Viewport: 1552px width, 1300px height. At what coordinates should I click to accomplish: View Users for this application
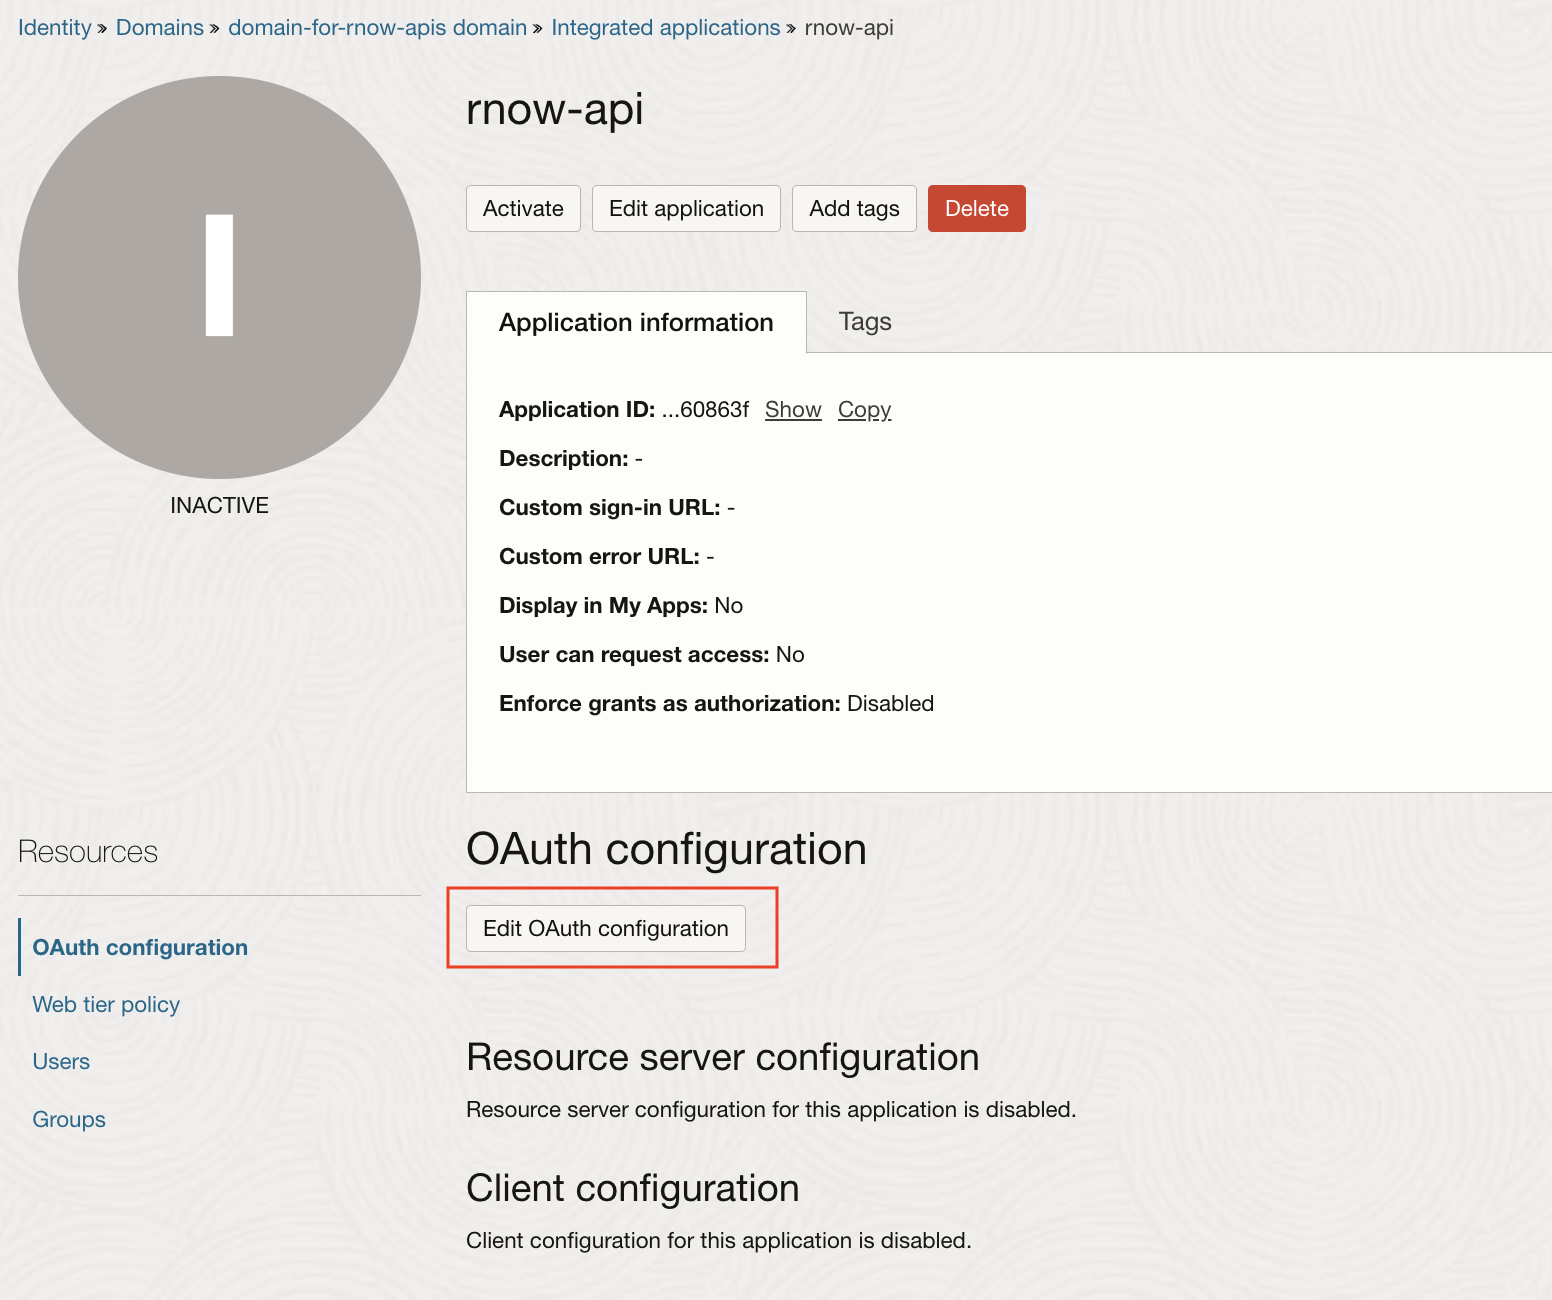[61, 1061]
